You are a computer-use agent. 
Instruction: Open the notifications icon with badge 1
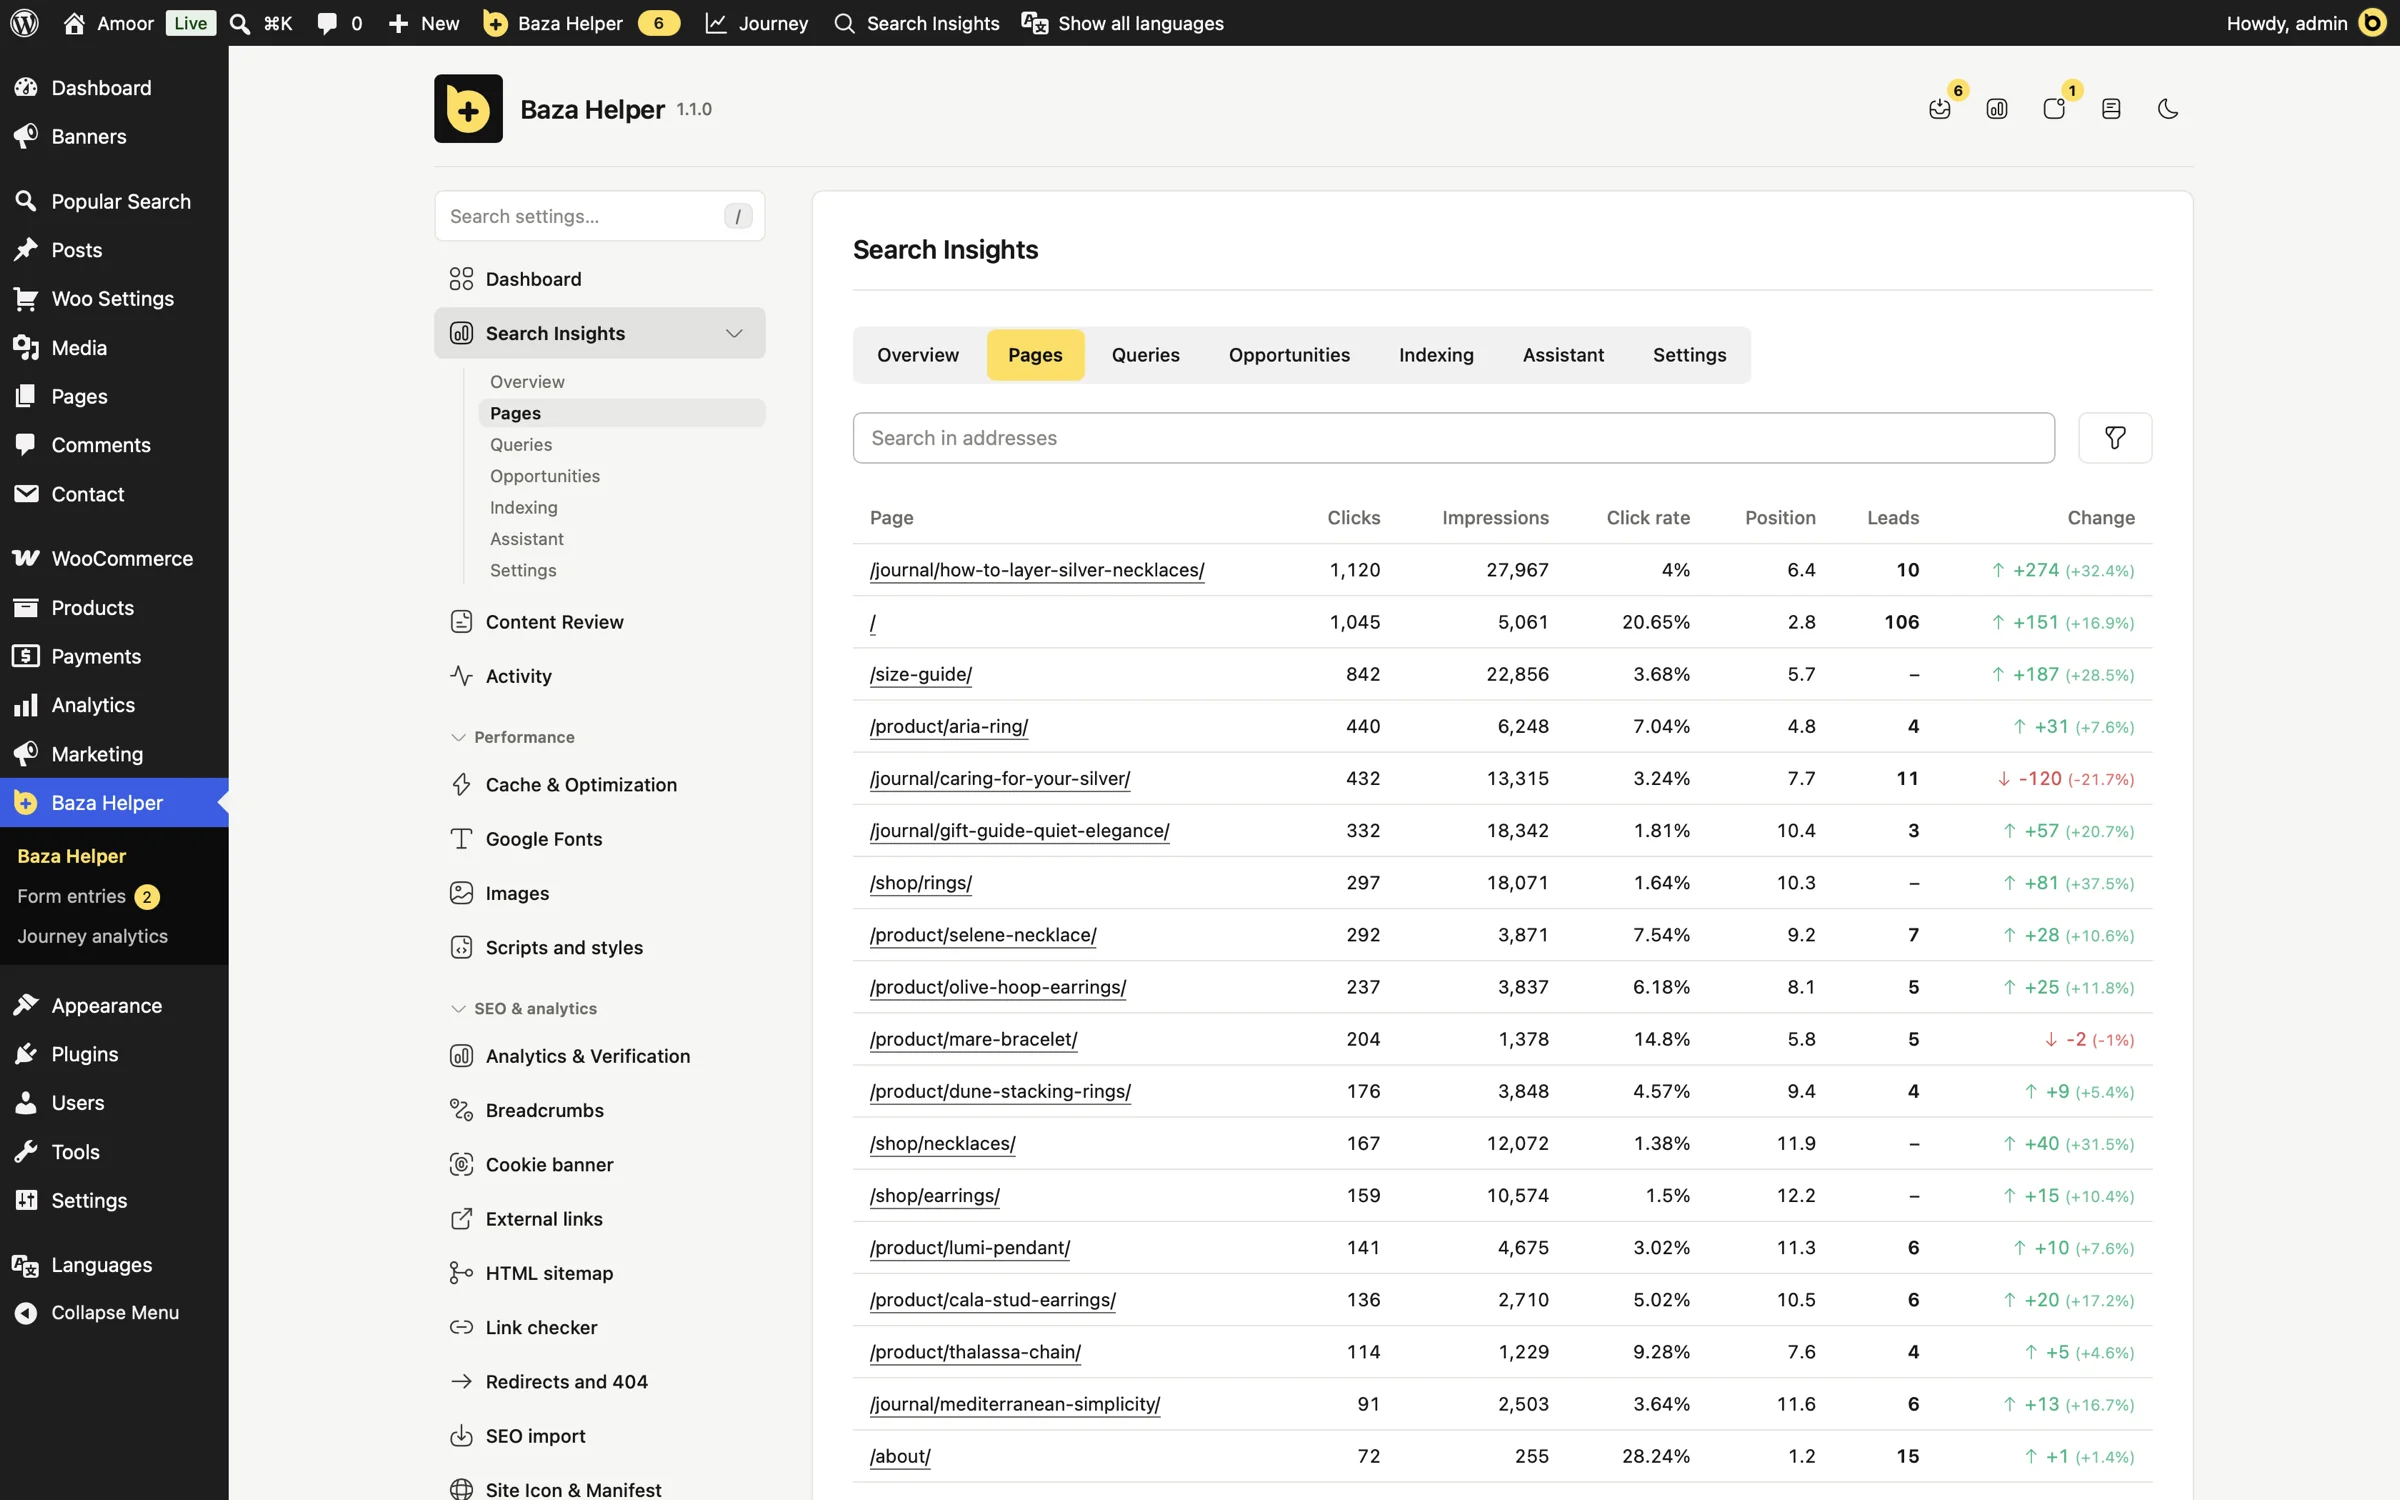2053,109
